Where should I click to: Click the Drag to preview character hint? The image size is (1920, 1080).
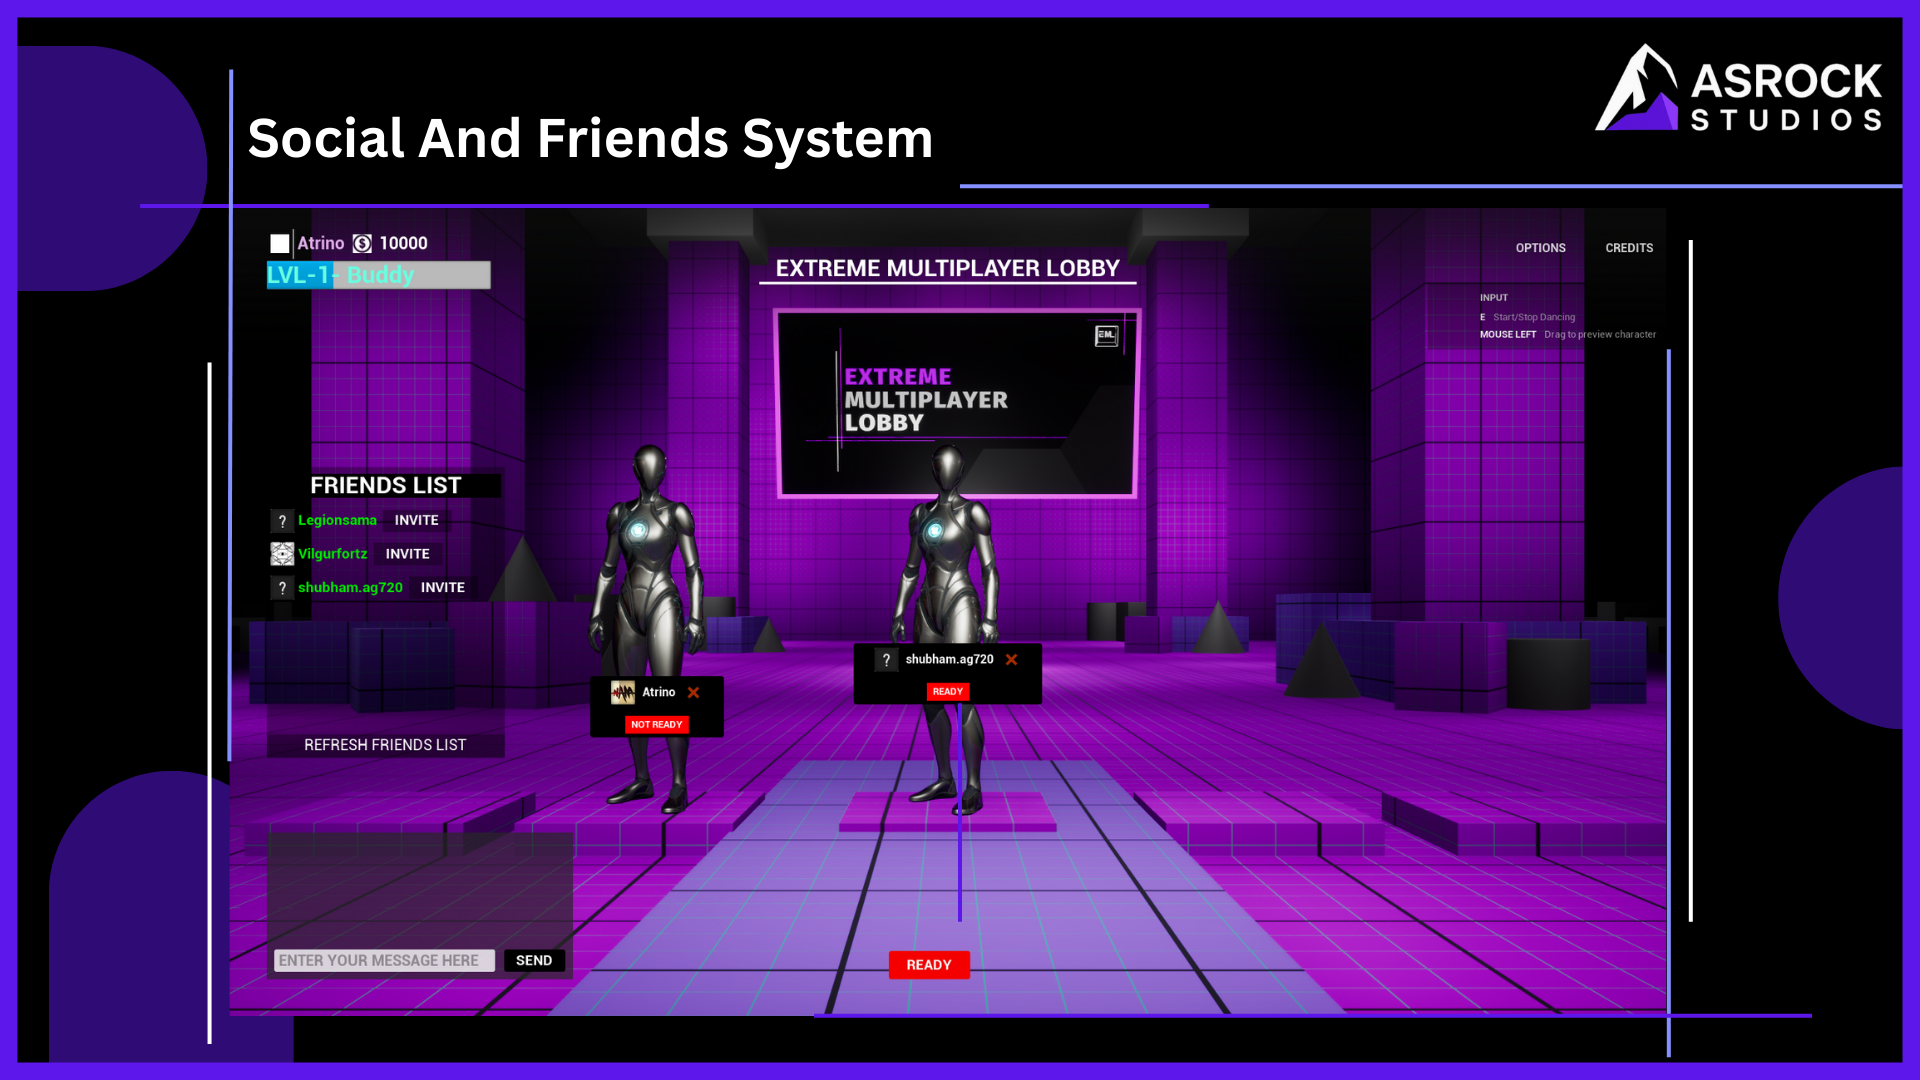(x=1599, y=334)
